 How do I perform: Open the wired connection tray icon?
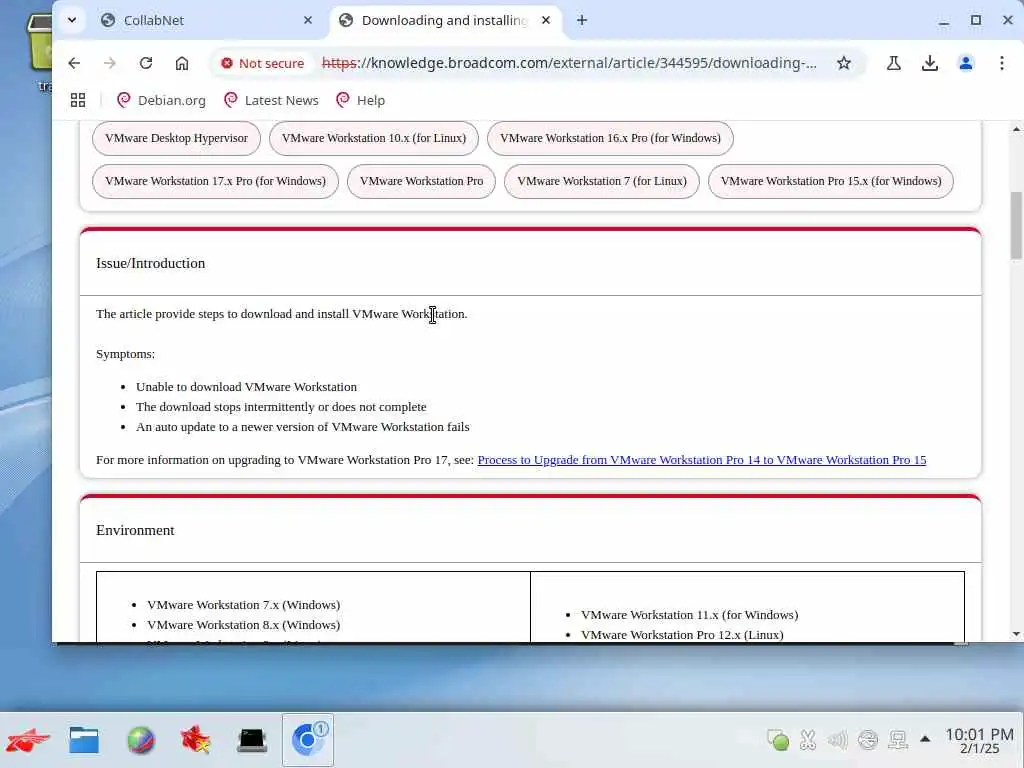[898, 739]
